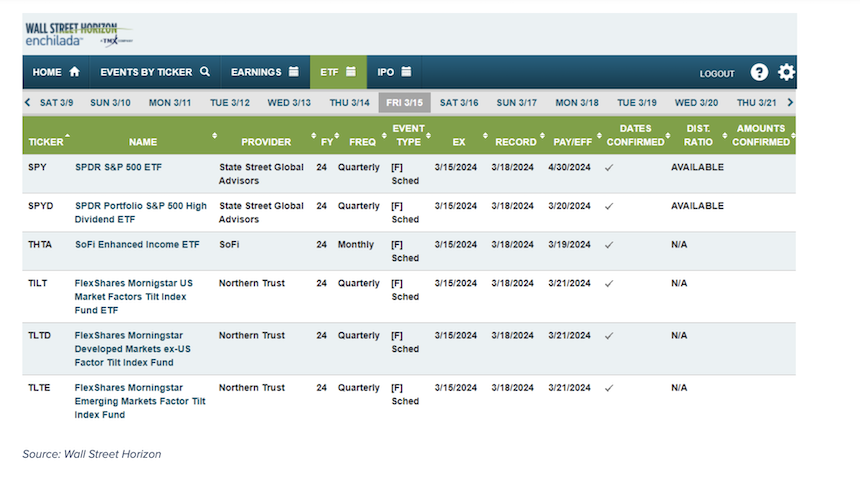Click the TLTE dates confirmed checkmark

609,388
